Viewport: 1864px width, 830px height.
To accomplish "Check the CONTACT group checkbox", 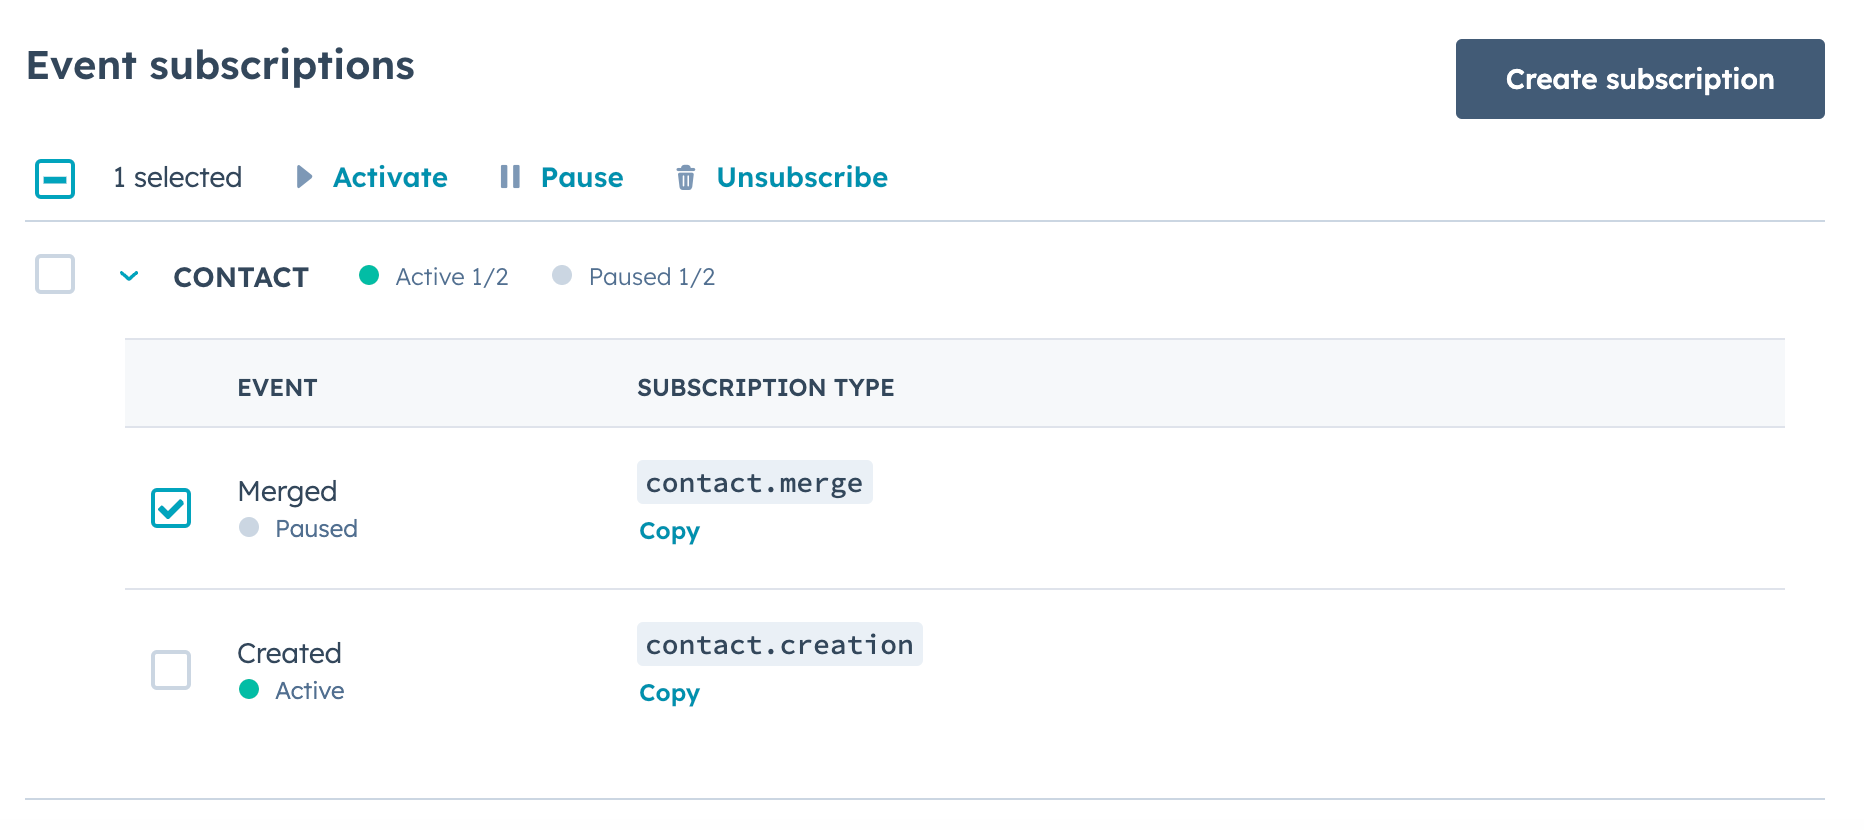I will tap(55, 274).
